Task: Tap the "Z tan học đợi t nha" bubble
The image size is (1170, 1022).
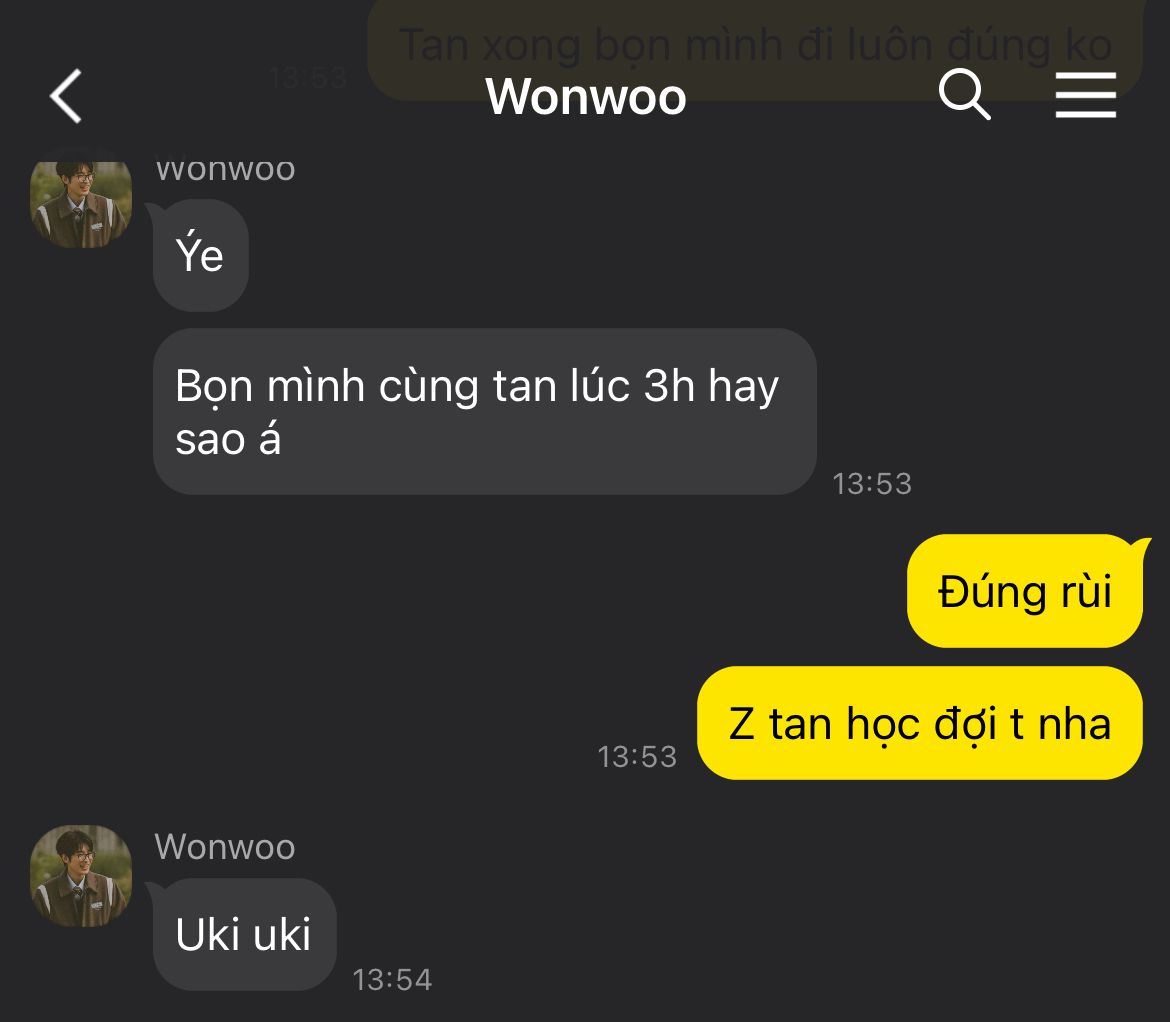Action: coord(919,723)
